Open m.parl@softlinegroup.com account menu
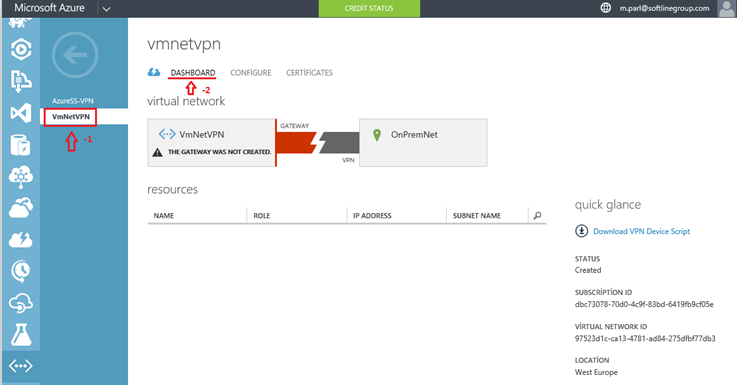 click(x=664, y=8)
